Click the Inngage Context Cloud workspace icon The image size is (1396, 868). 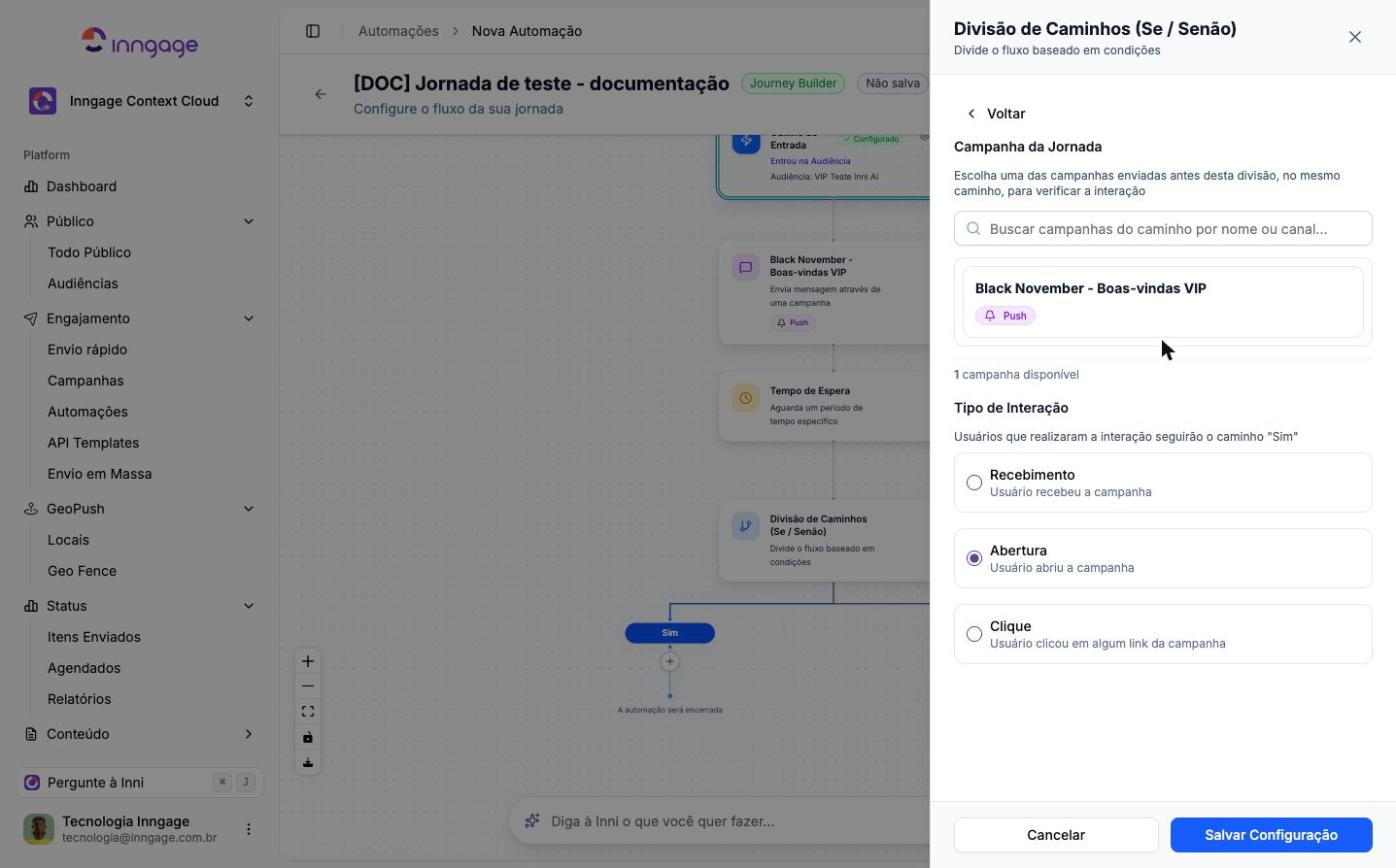tap(43, 101)
